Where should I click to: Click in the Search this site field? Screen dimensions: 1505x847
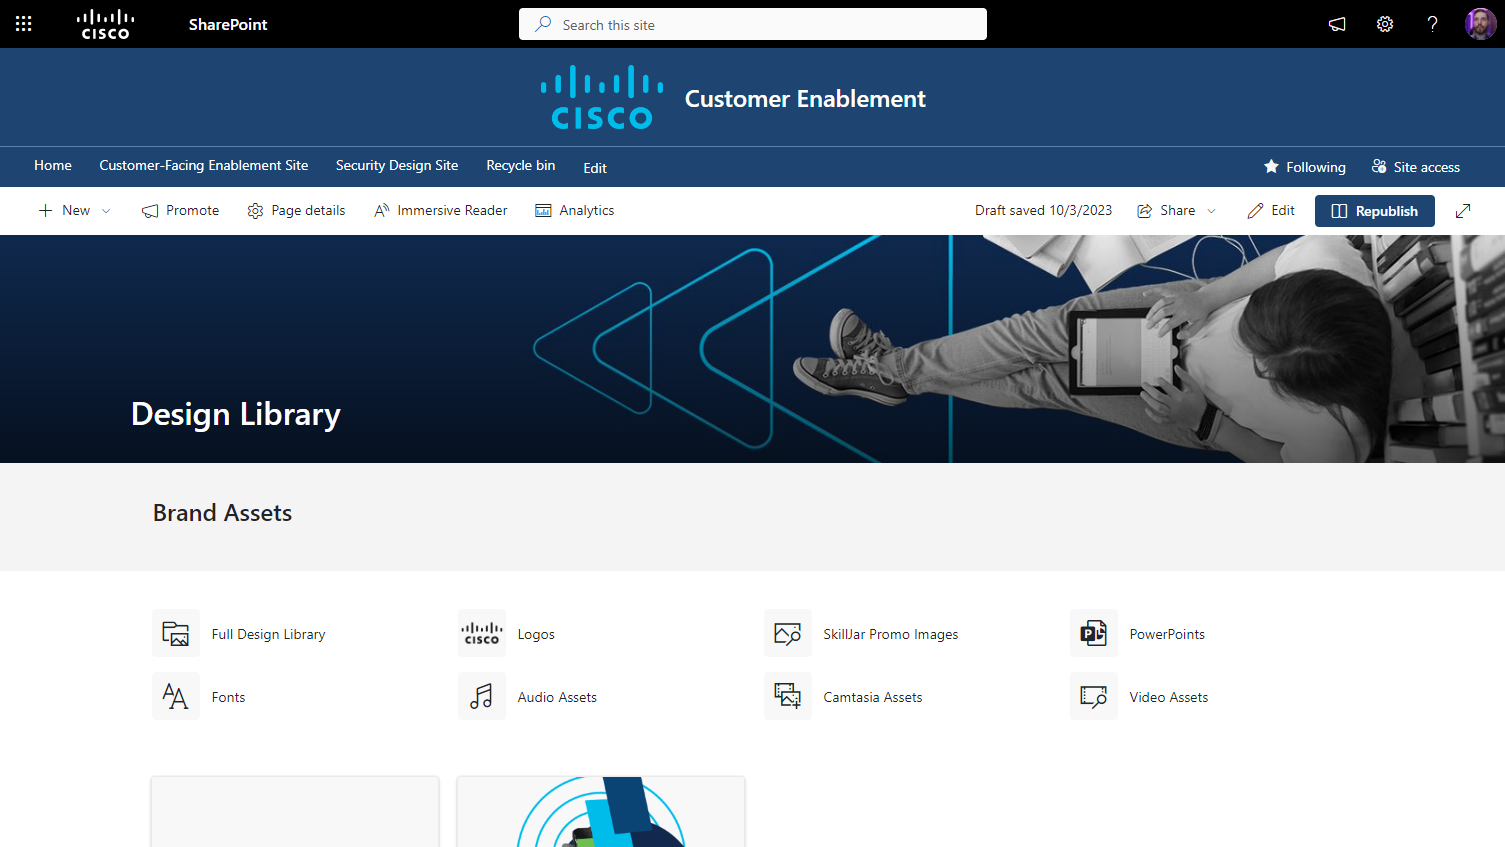pos(753,24)
